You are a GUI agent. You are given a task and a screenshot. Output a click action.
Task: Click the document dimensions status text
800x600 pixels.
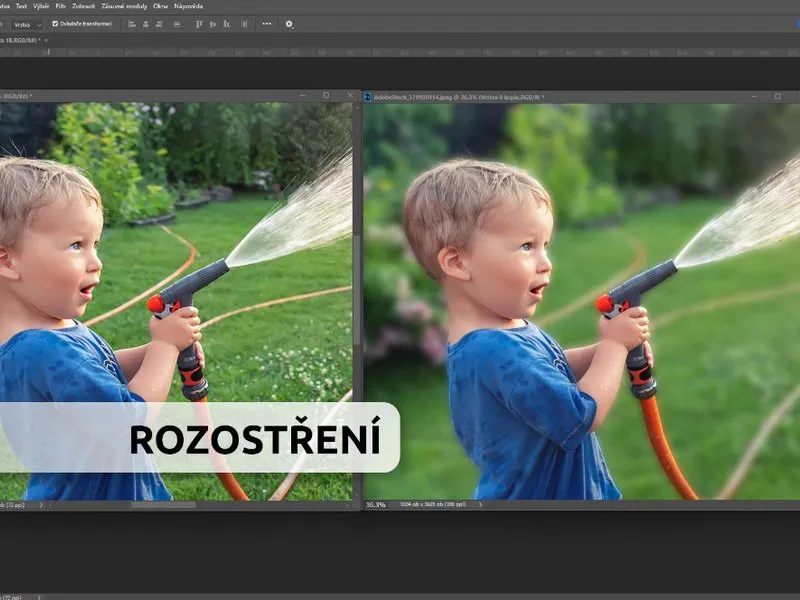pos(433,505)
